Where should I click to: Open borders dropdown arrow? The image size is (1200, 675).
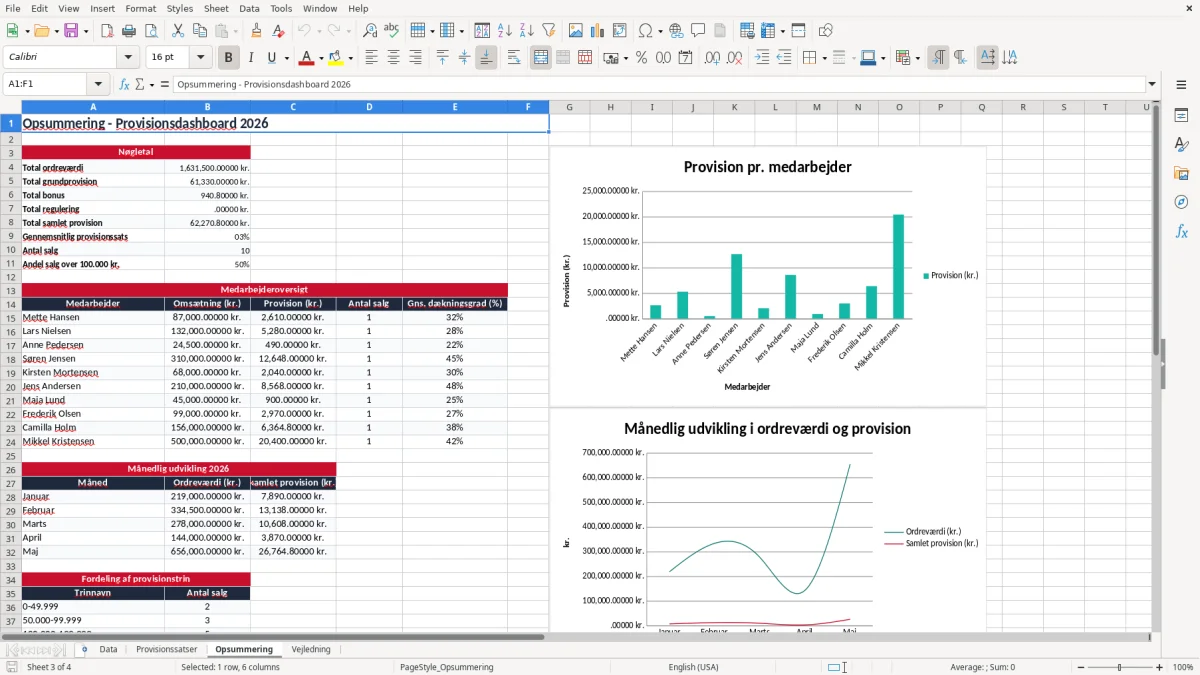(x=825, y=58)
